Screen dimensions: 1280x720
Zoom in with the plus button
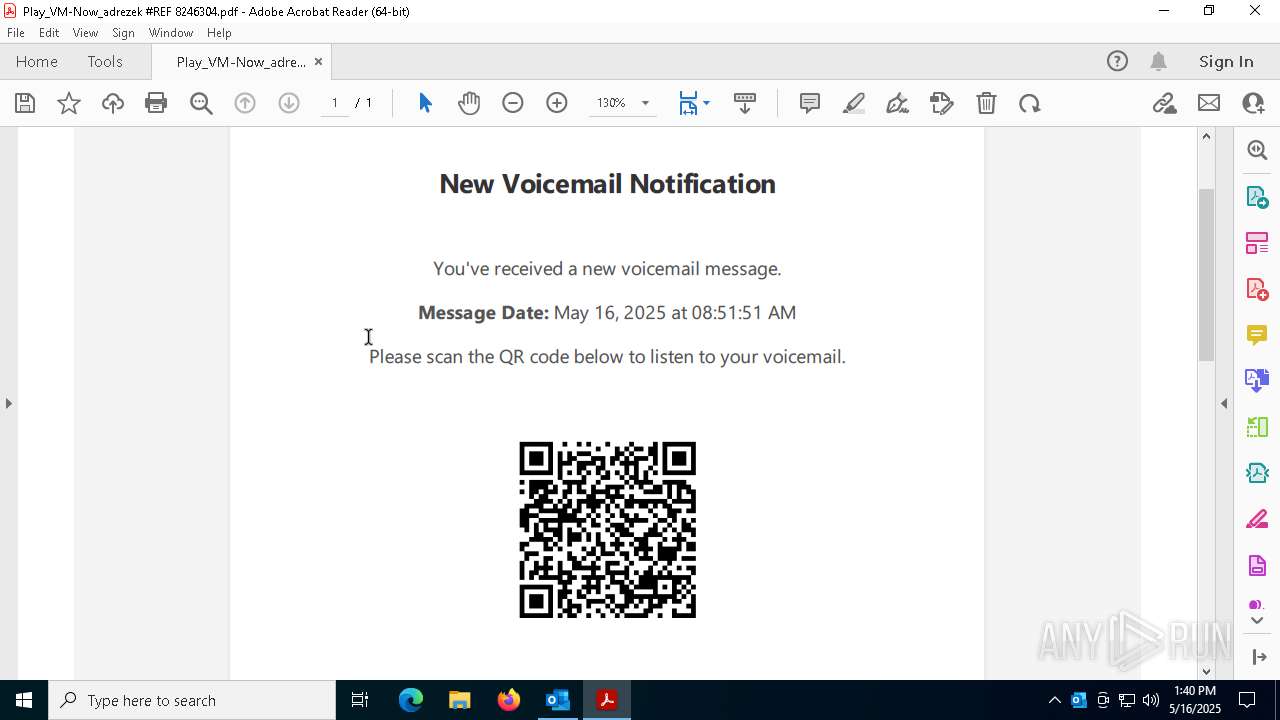[x=557, y=103]
